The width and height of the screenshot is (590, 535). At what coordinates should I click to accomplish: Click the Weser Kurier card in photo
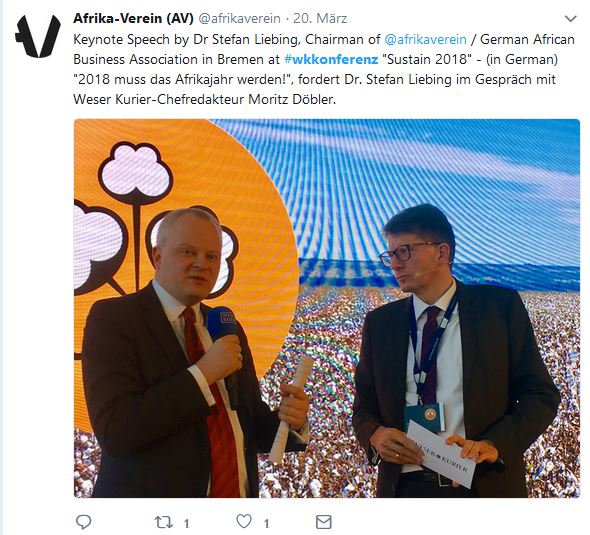[442, 454]
